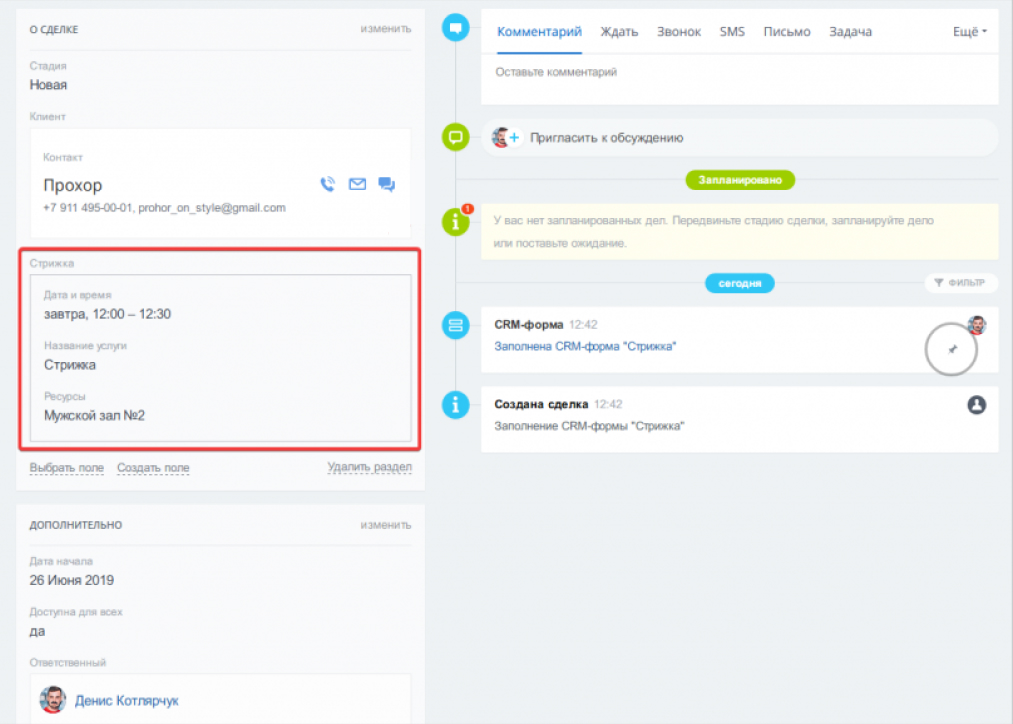Click the gray user avatar on Создана сделка

coord(977,404)
